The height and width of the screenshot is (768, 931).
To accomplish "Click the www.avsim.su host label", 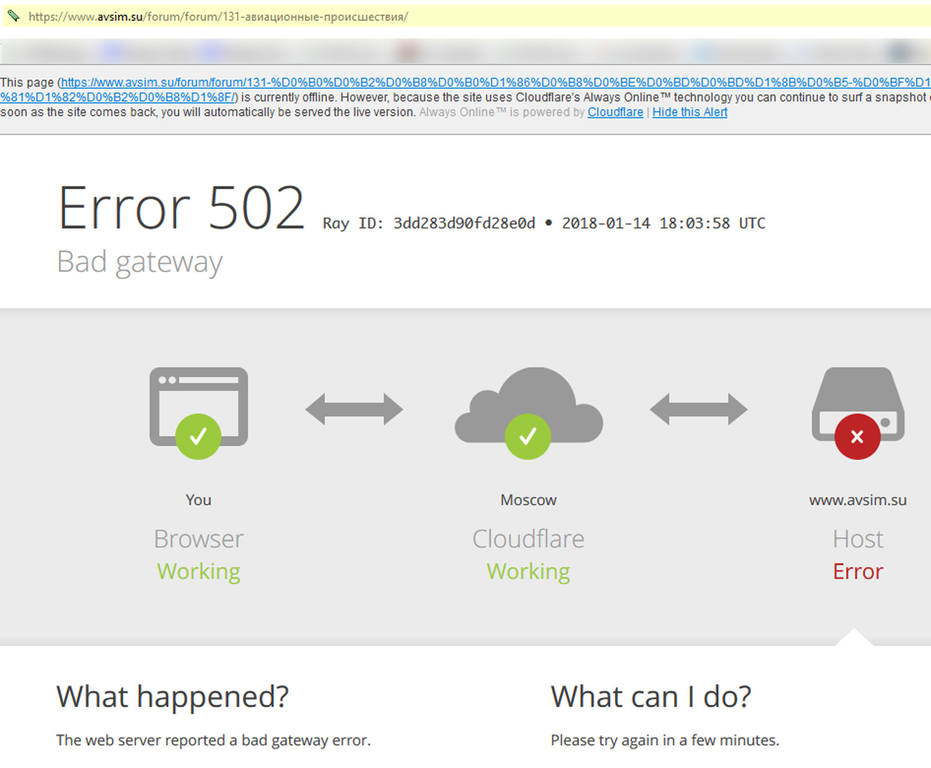I will [x=858, y=500].
